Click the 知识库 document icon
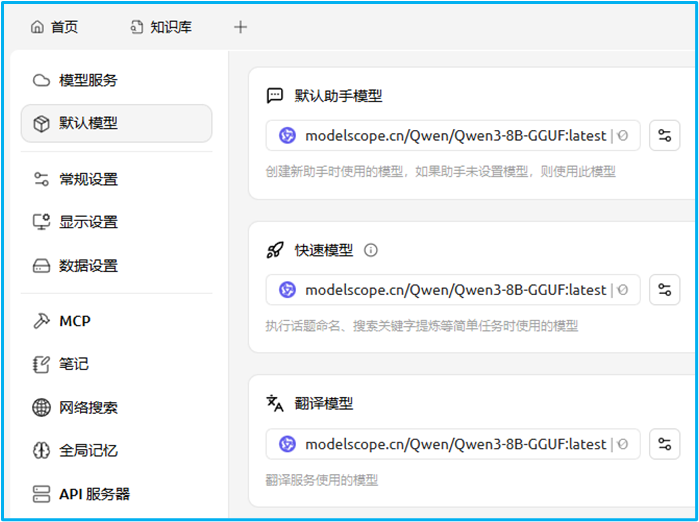The image size is (699, 522). pos(136,27)
